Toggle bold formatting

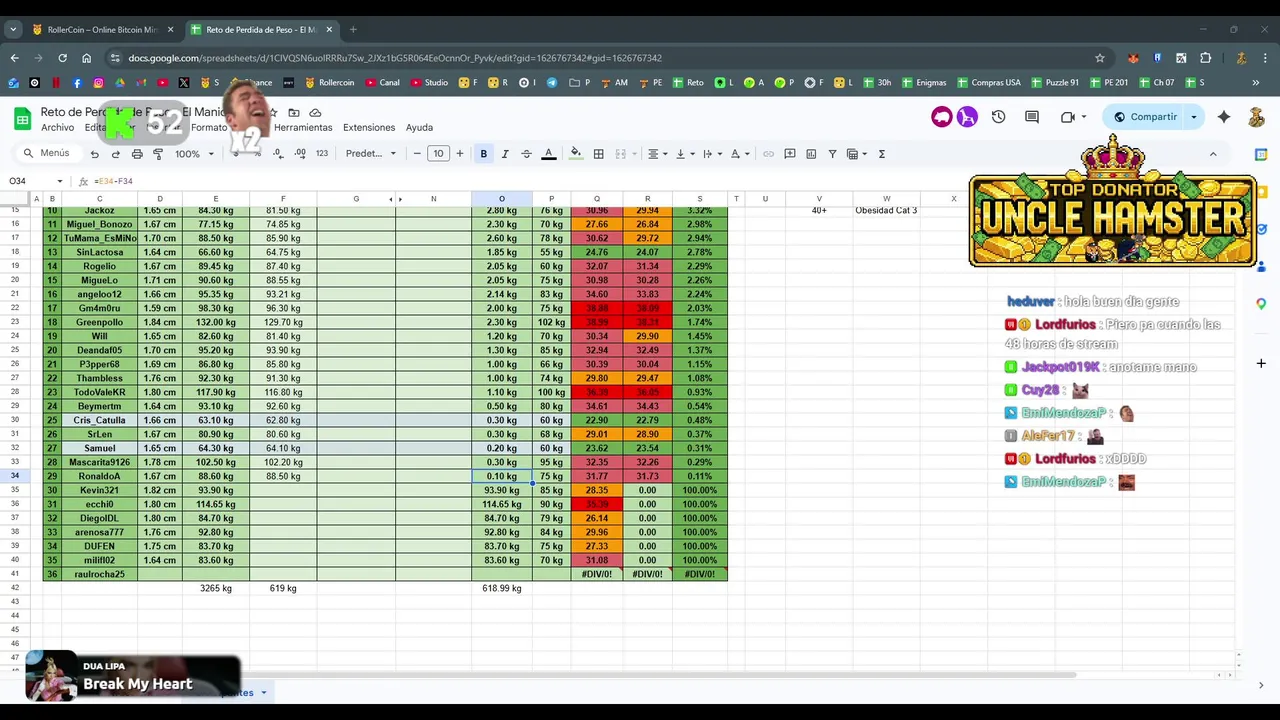[x=483, y=154]
